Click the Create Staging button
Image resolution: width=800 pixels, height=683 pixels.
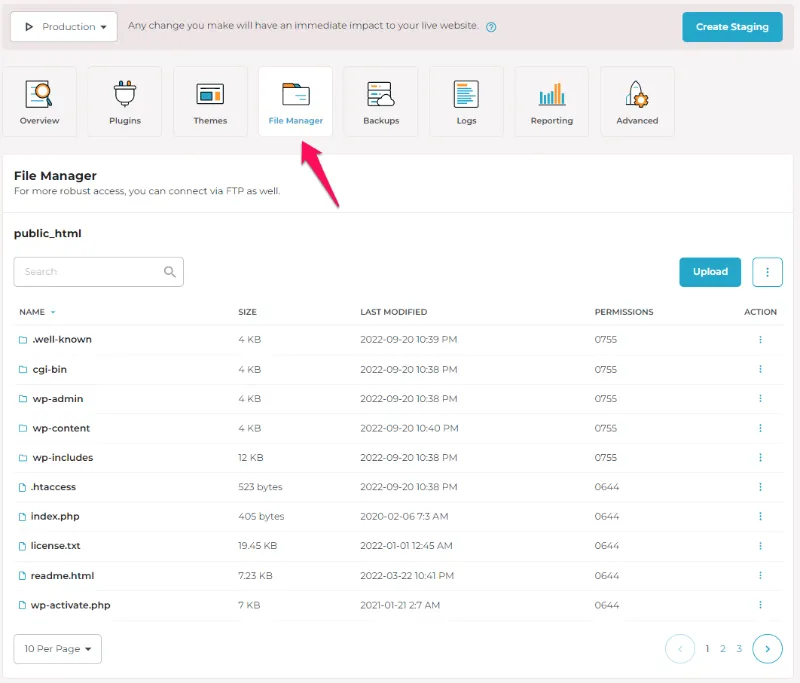click(732, 26)
